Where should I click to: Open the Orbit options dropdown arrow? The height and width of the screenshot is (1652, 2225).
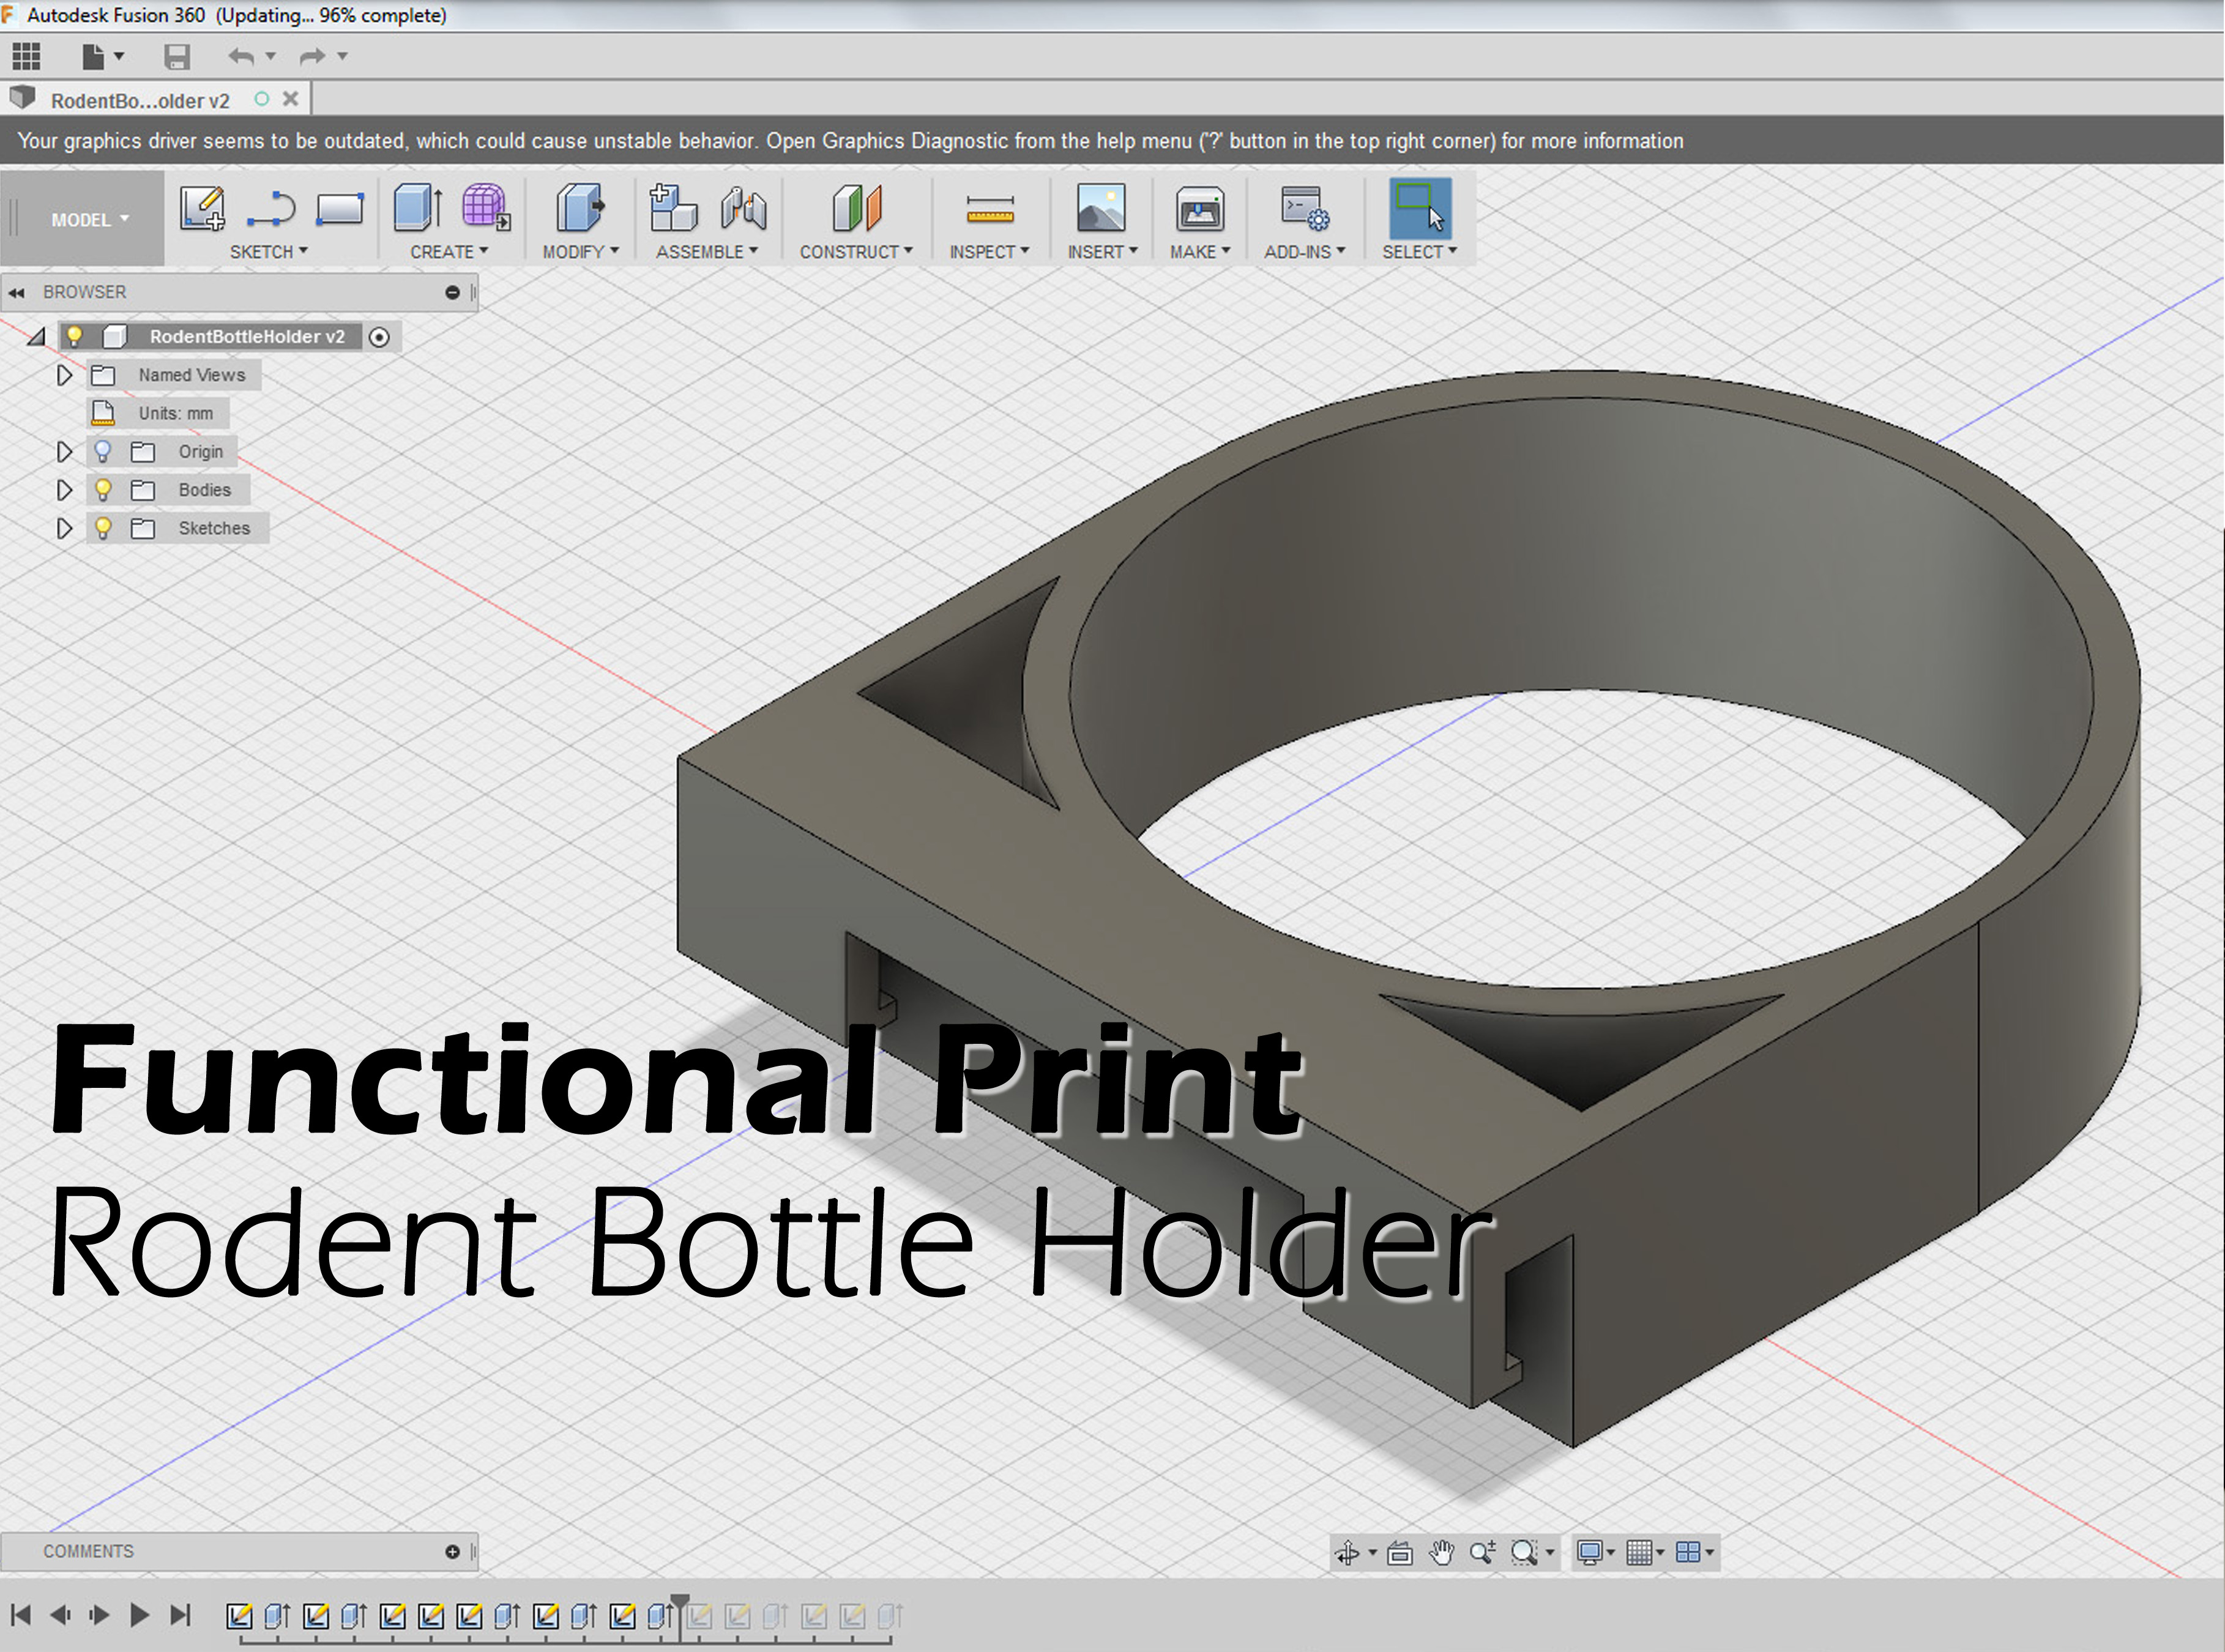(x=1372, y=1552)
